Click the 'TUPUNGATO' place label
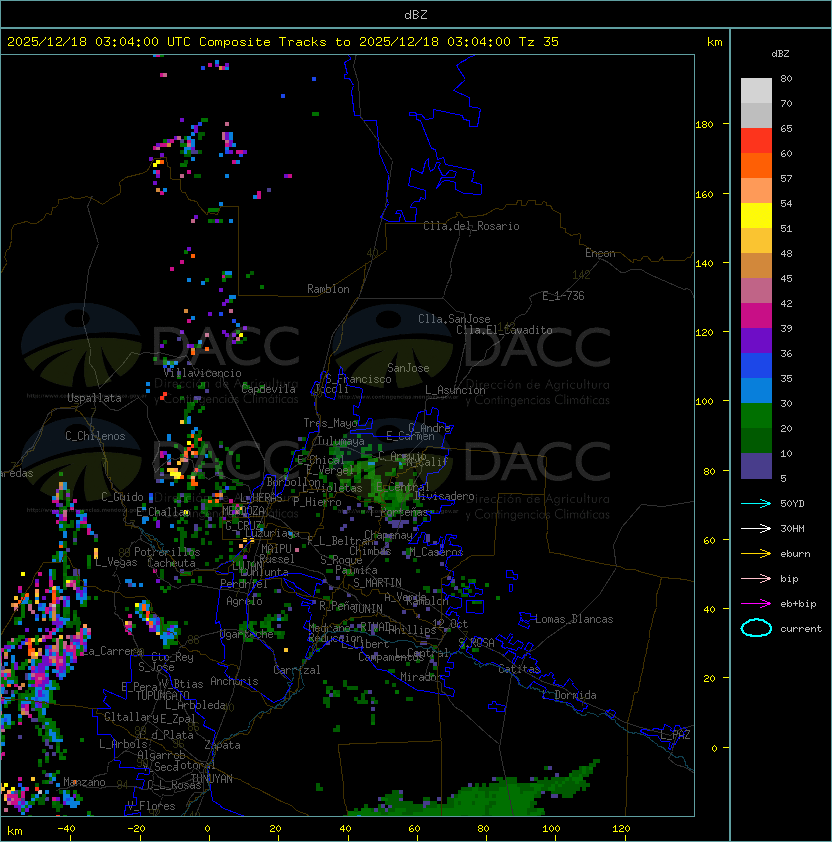 (162, 695)
